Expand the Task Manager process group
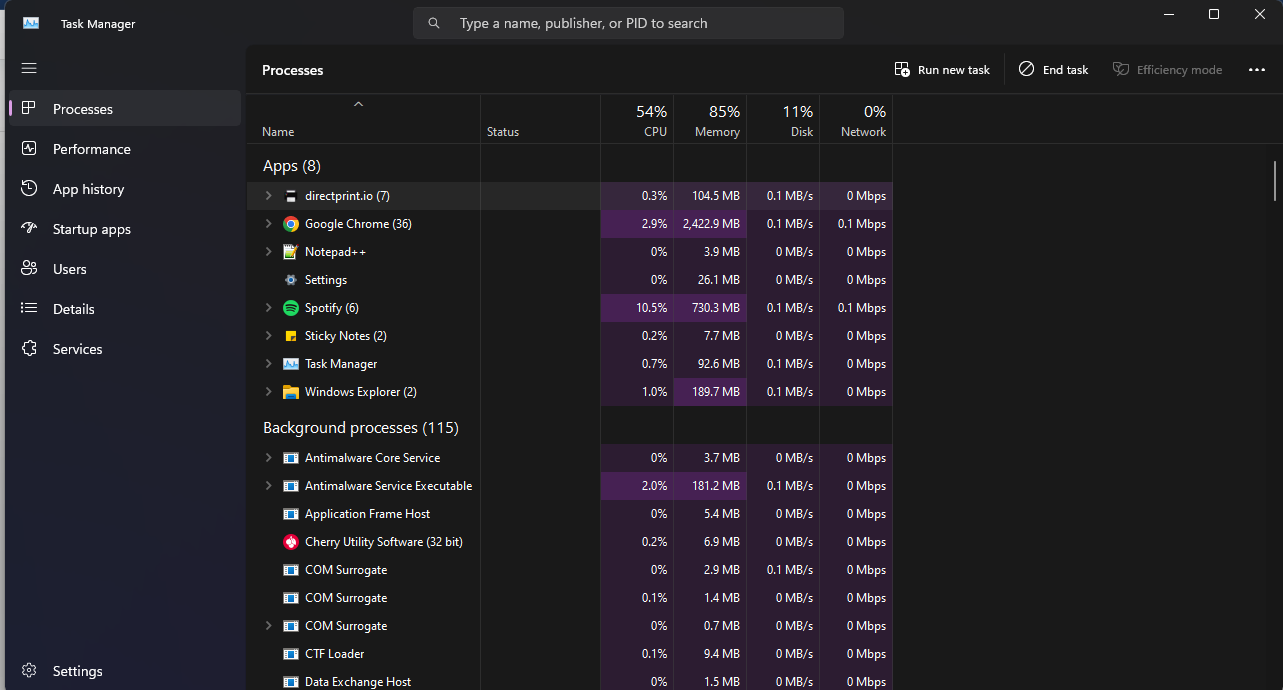 pyautogui.click(x=268, y=364)
